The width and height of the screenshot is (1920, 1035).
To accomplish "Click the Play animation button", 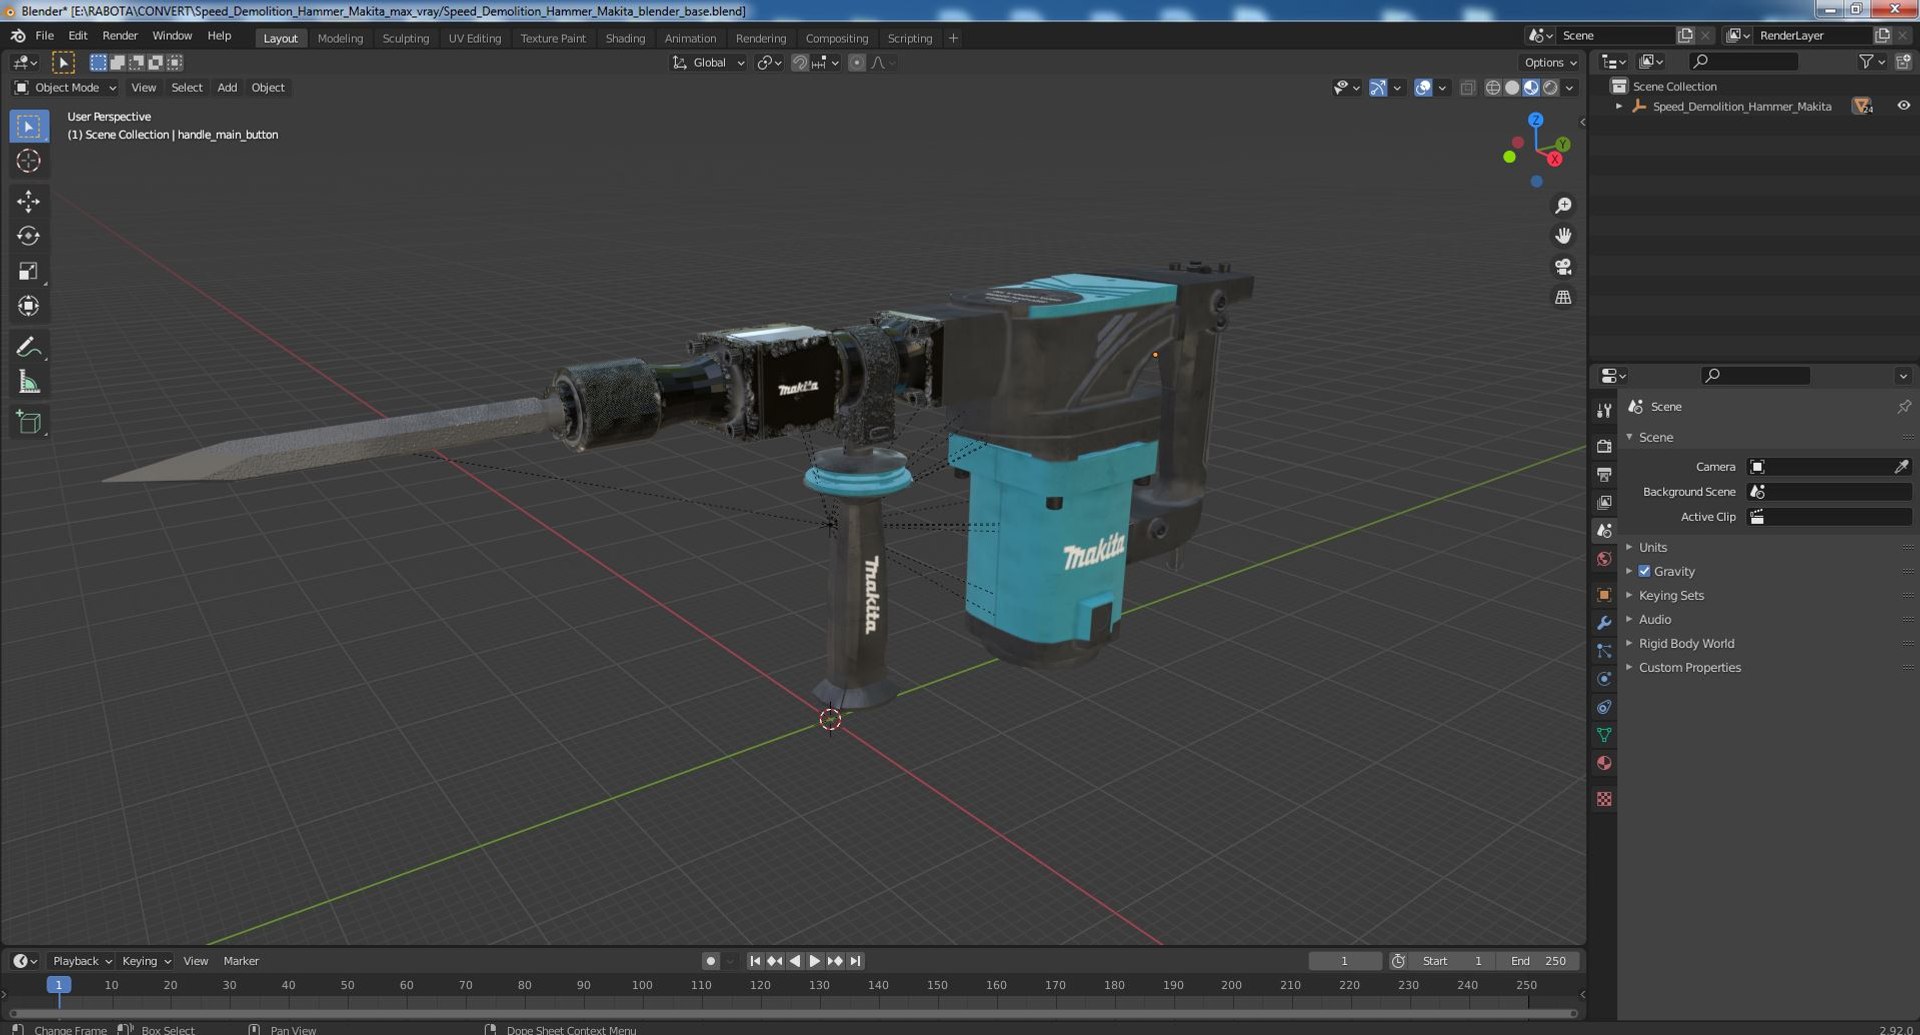I will 815,961.
